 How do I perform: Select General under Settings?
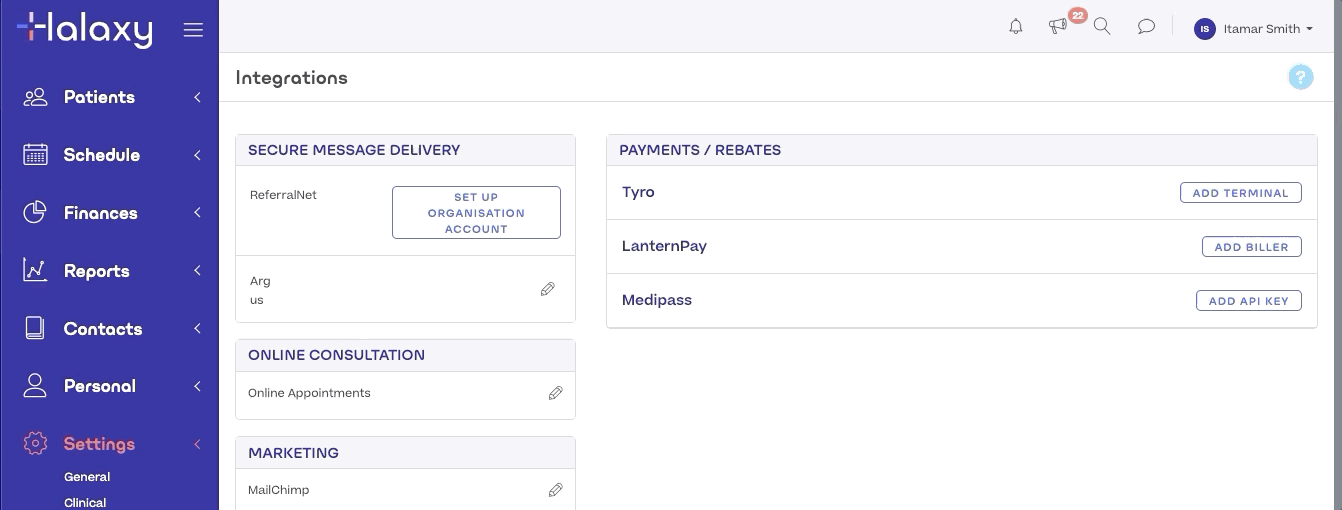click(87, 477)
